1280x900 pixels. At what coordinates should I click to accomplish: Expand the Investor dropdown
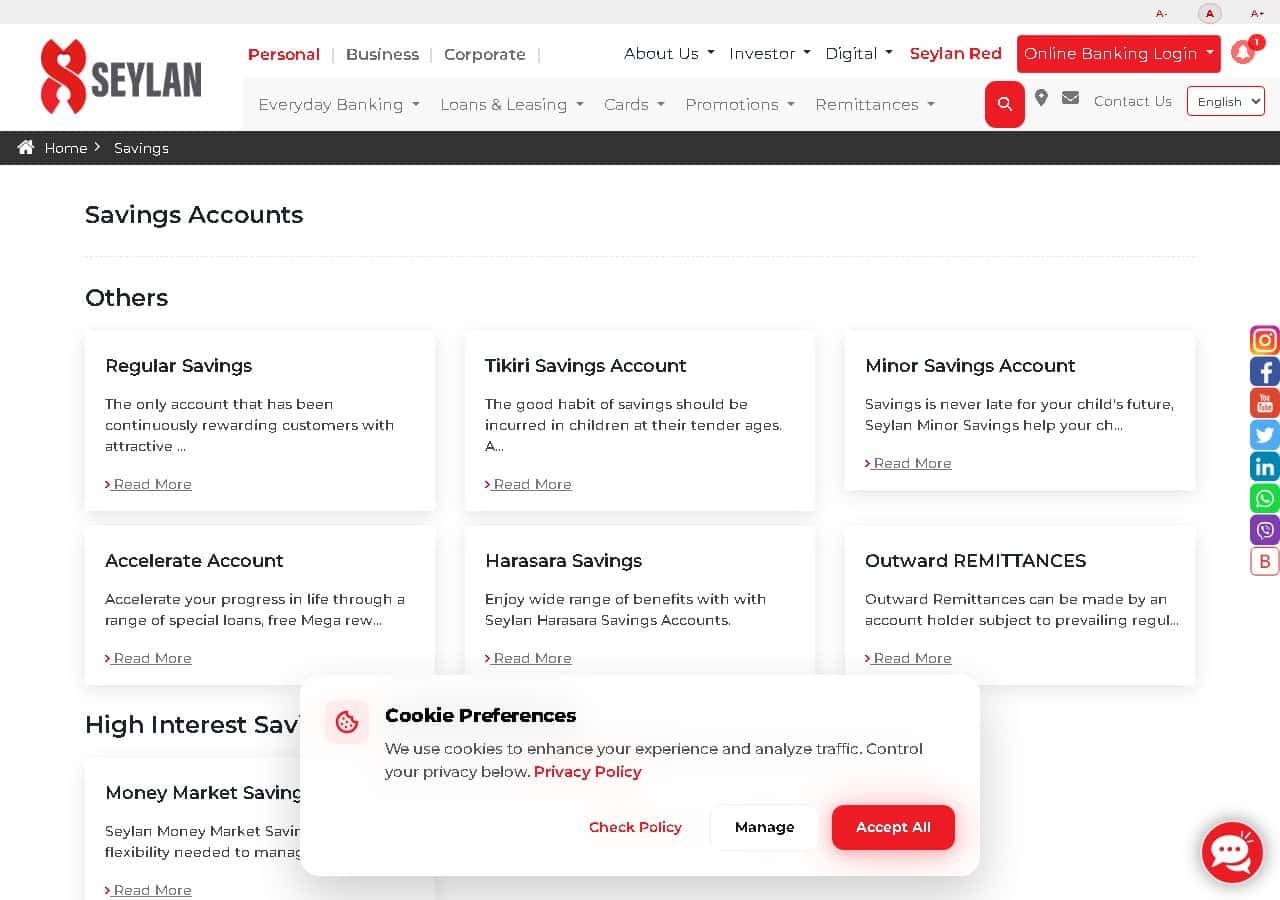pos(770,53)
